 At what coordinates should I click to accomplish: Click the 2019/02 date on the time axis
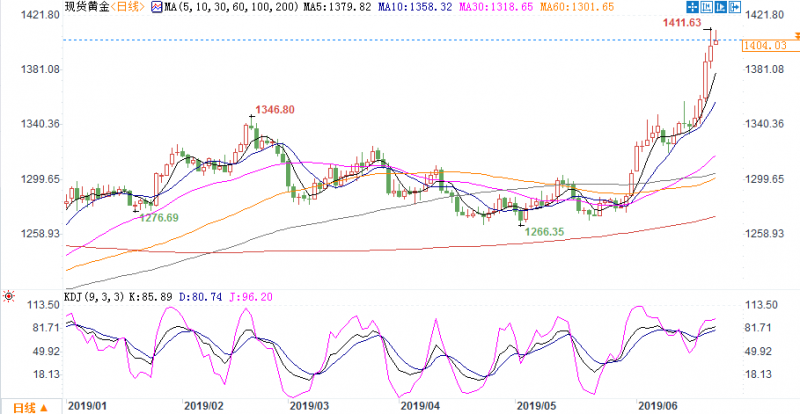205,407
